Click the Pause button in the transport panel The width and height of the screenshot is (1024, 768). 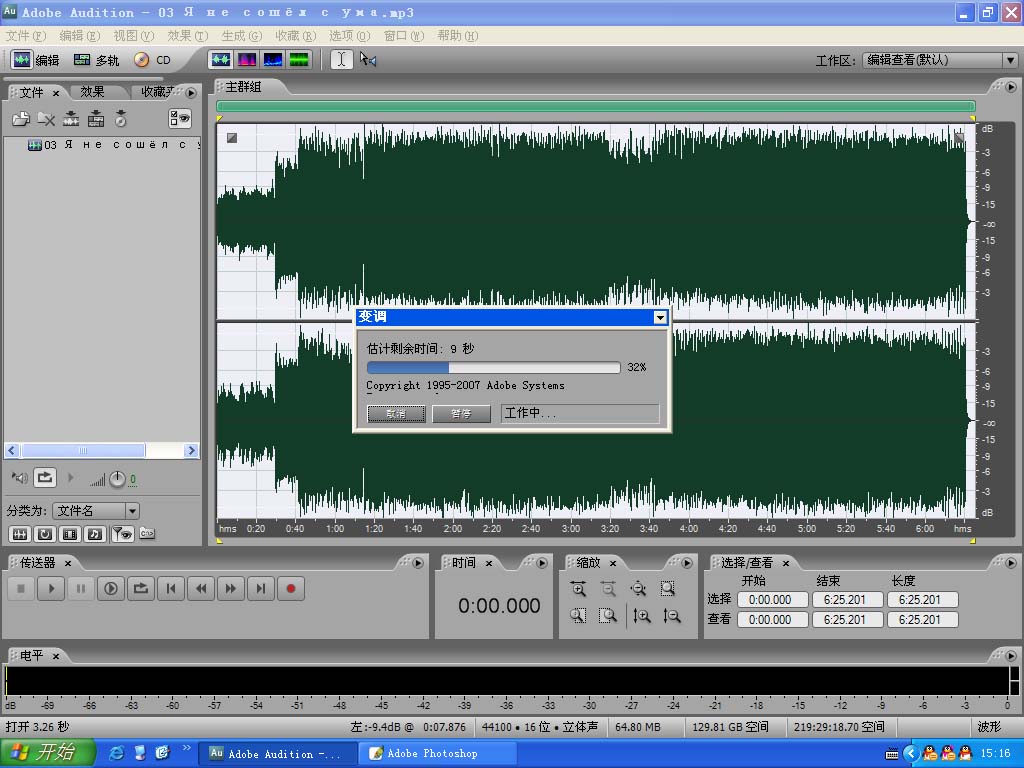[81, 589]
